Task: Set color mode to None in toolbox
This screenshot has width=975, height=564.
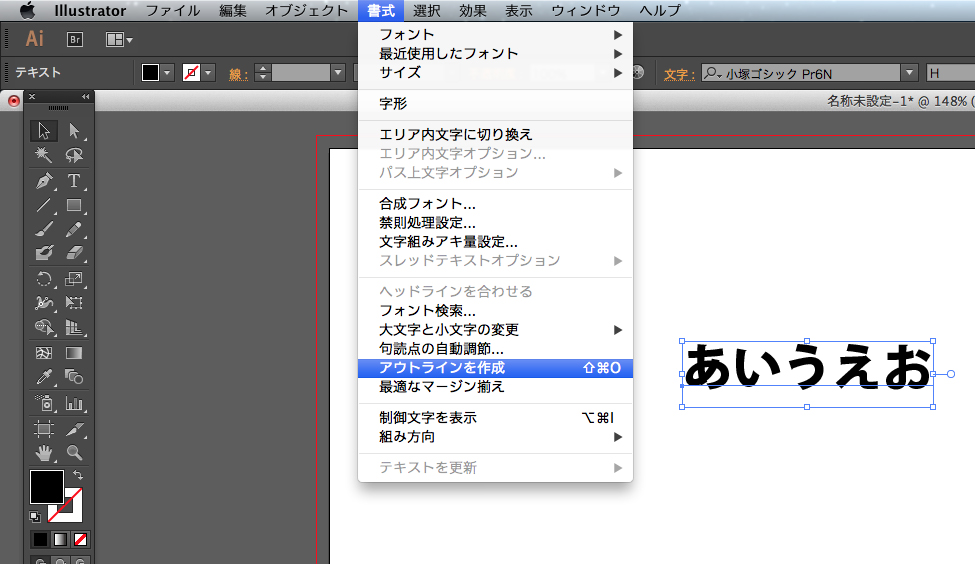Action: pyautogui.click(x=81, y=539)
